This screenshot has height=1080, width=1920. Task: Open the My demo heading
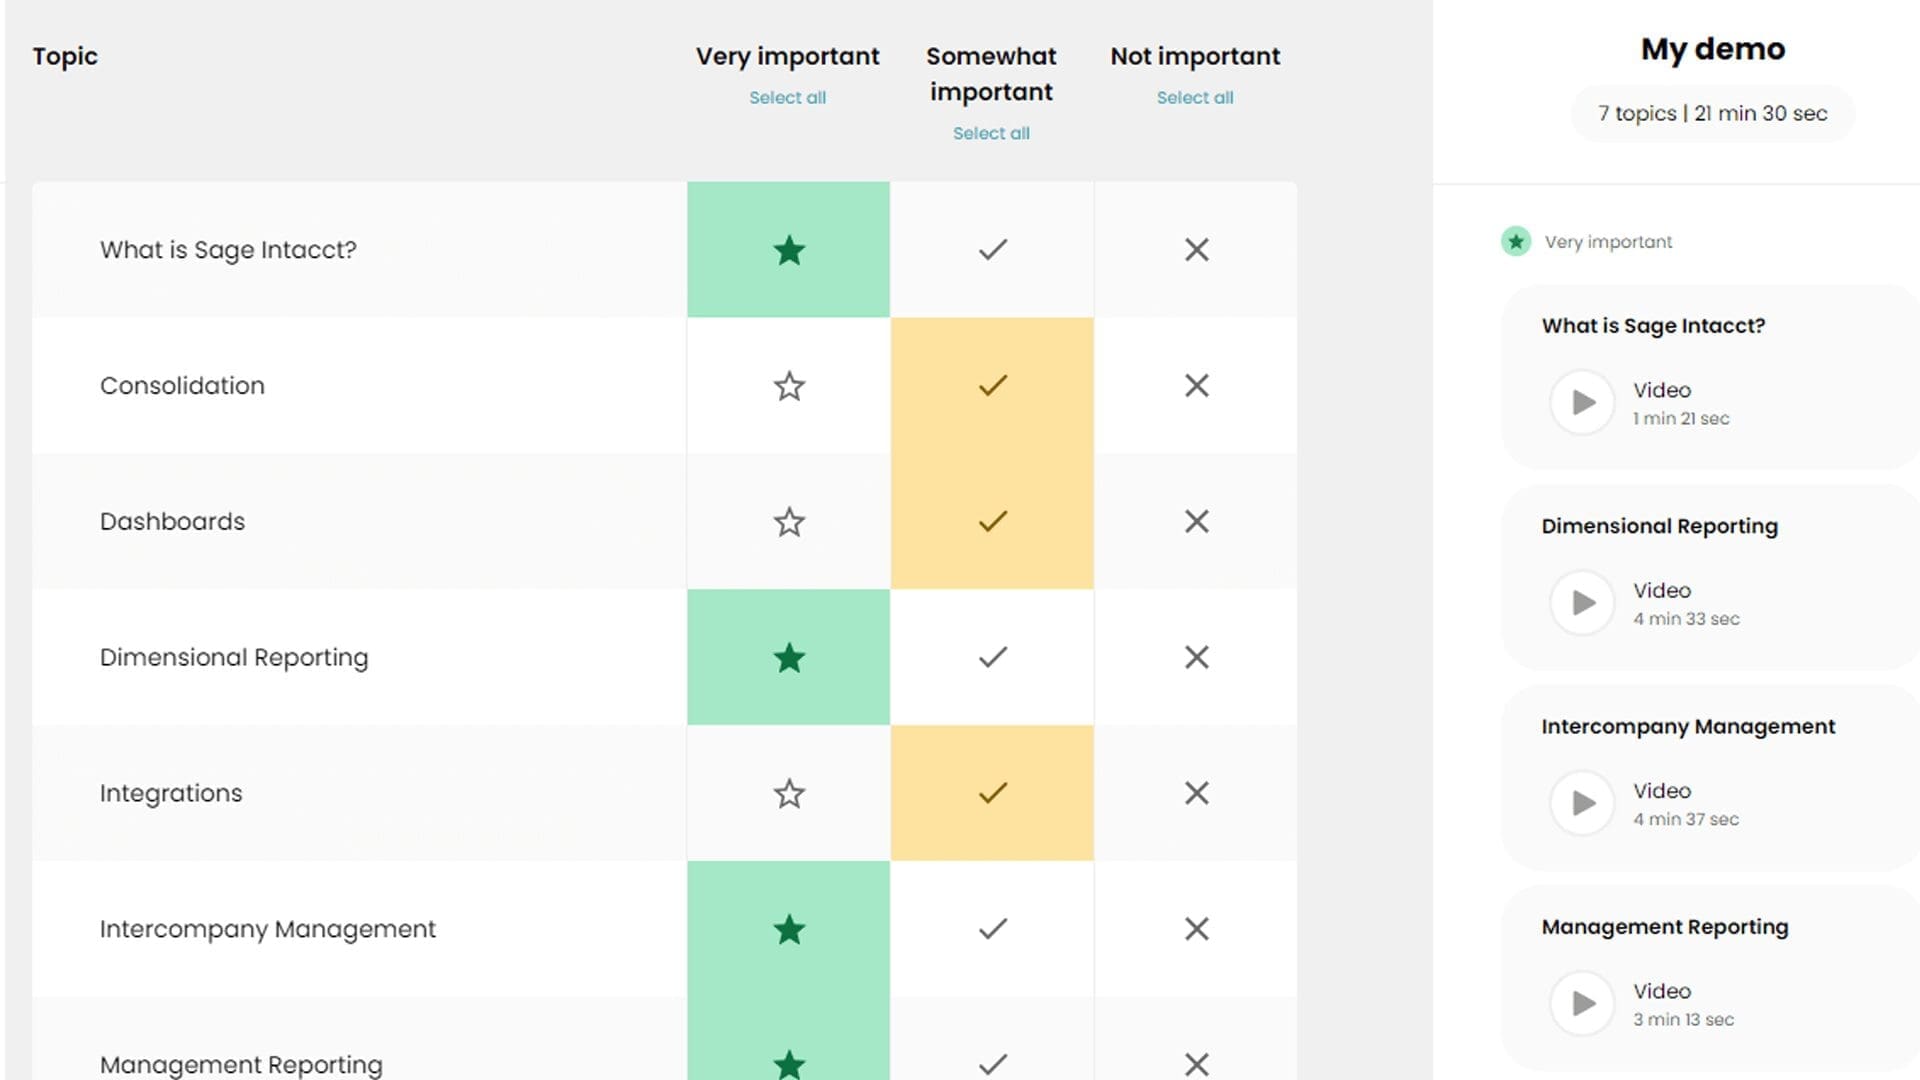coord(1712,48)
